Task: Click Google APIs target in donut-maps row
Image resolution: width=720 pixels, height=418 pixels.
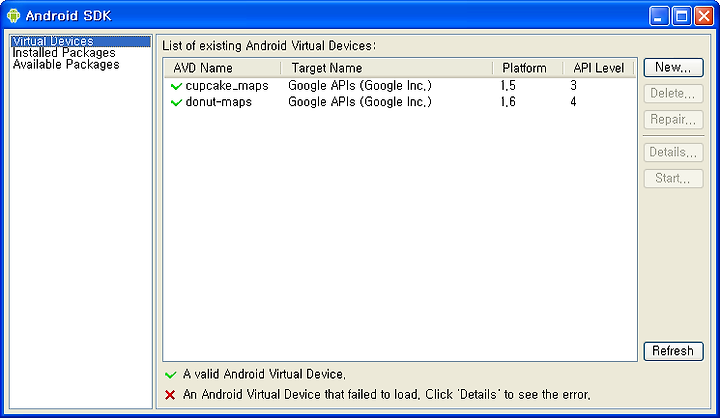Action: click(360, 102)
